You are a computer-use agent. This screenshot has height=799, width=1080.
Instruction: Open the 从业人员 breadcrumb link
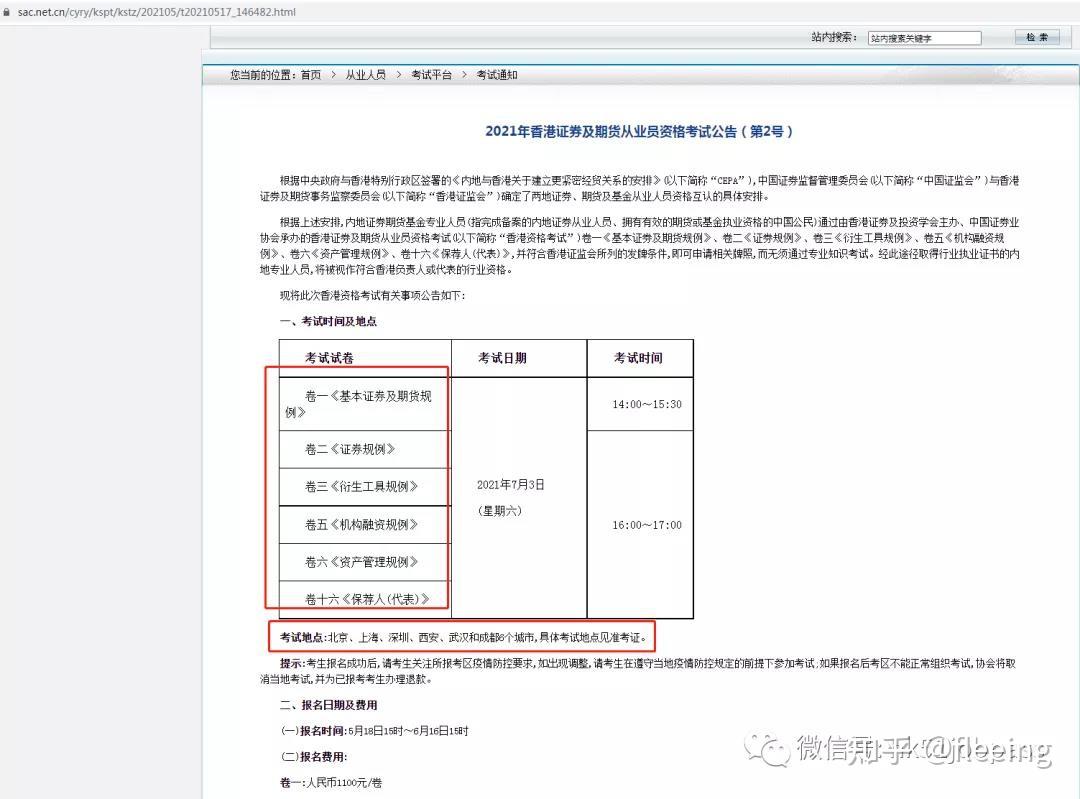pyautogui.click(x=366, y=74)
